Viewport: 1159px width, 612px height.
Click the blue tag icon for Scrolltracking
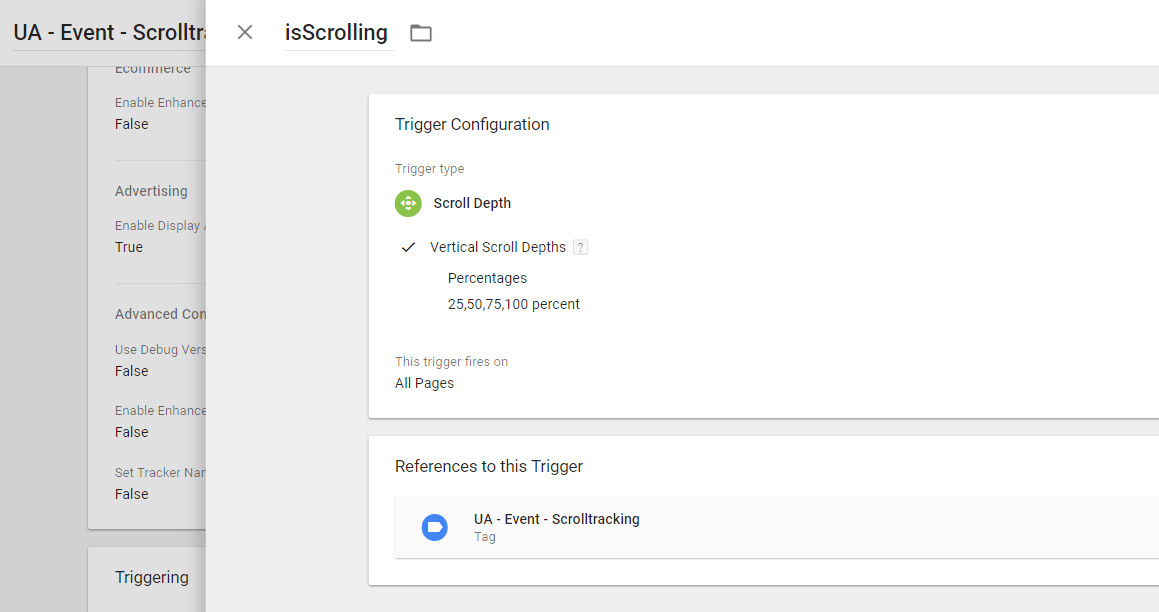click(x=434, y=527)
